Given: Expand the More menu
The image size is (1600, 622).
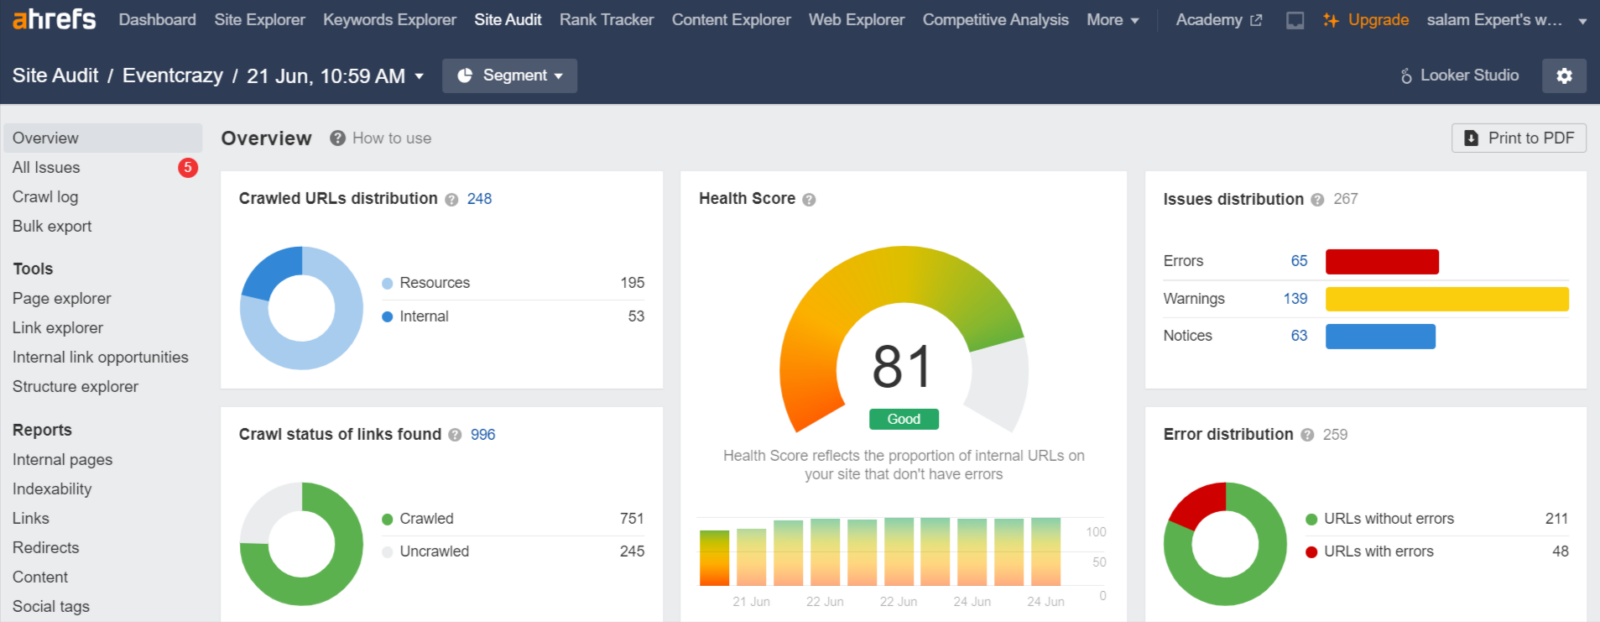Looking at the screenshot, I should pos(1112,20).
